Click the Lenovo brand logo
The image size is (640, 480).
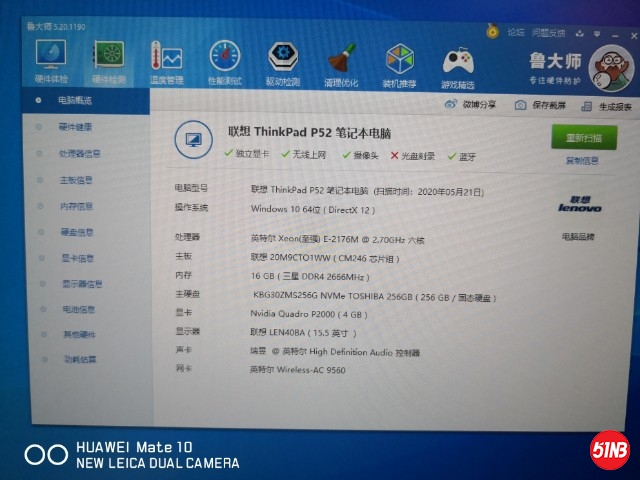tap(578, 207)
